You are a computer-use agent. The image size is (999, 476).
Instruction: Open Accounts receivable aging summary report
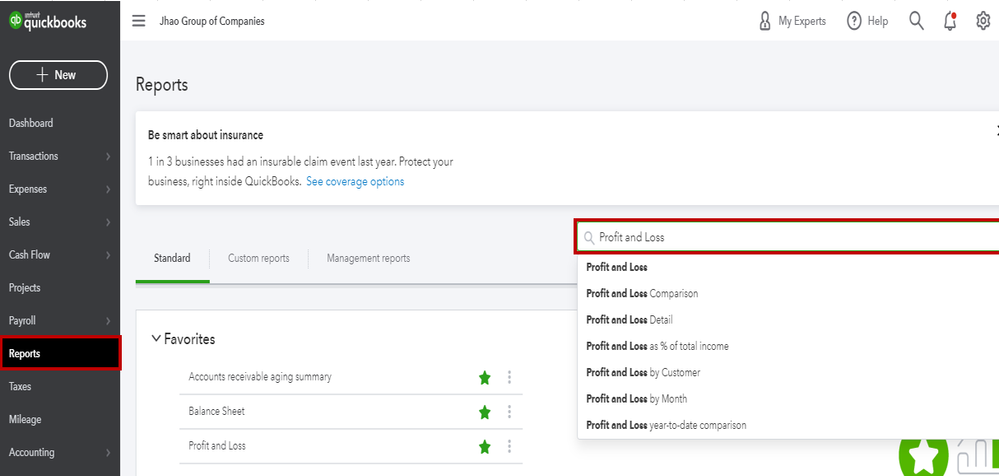(x=260, y=377)
